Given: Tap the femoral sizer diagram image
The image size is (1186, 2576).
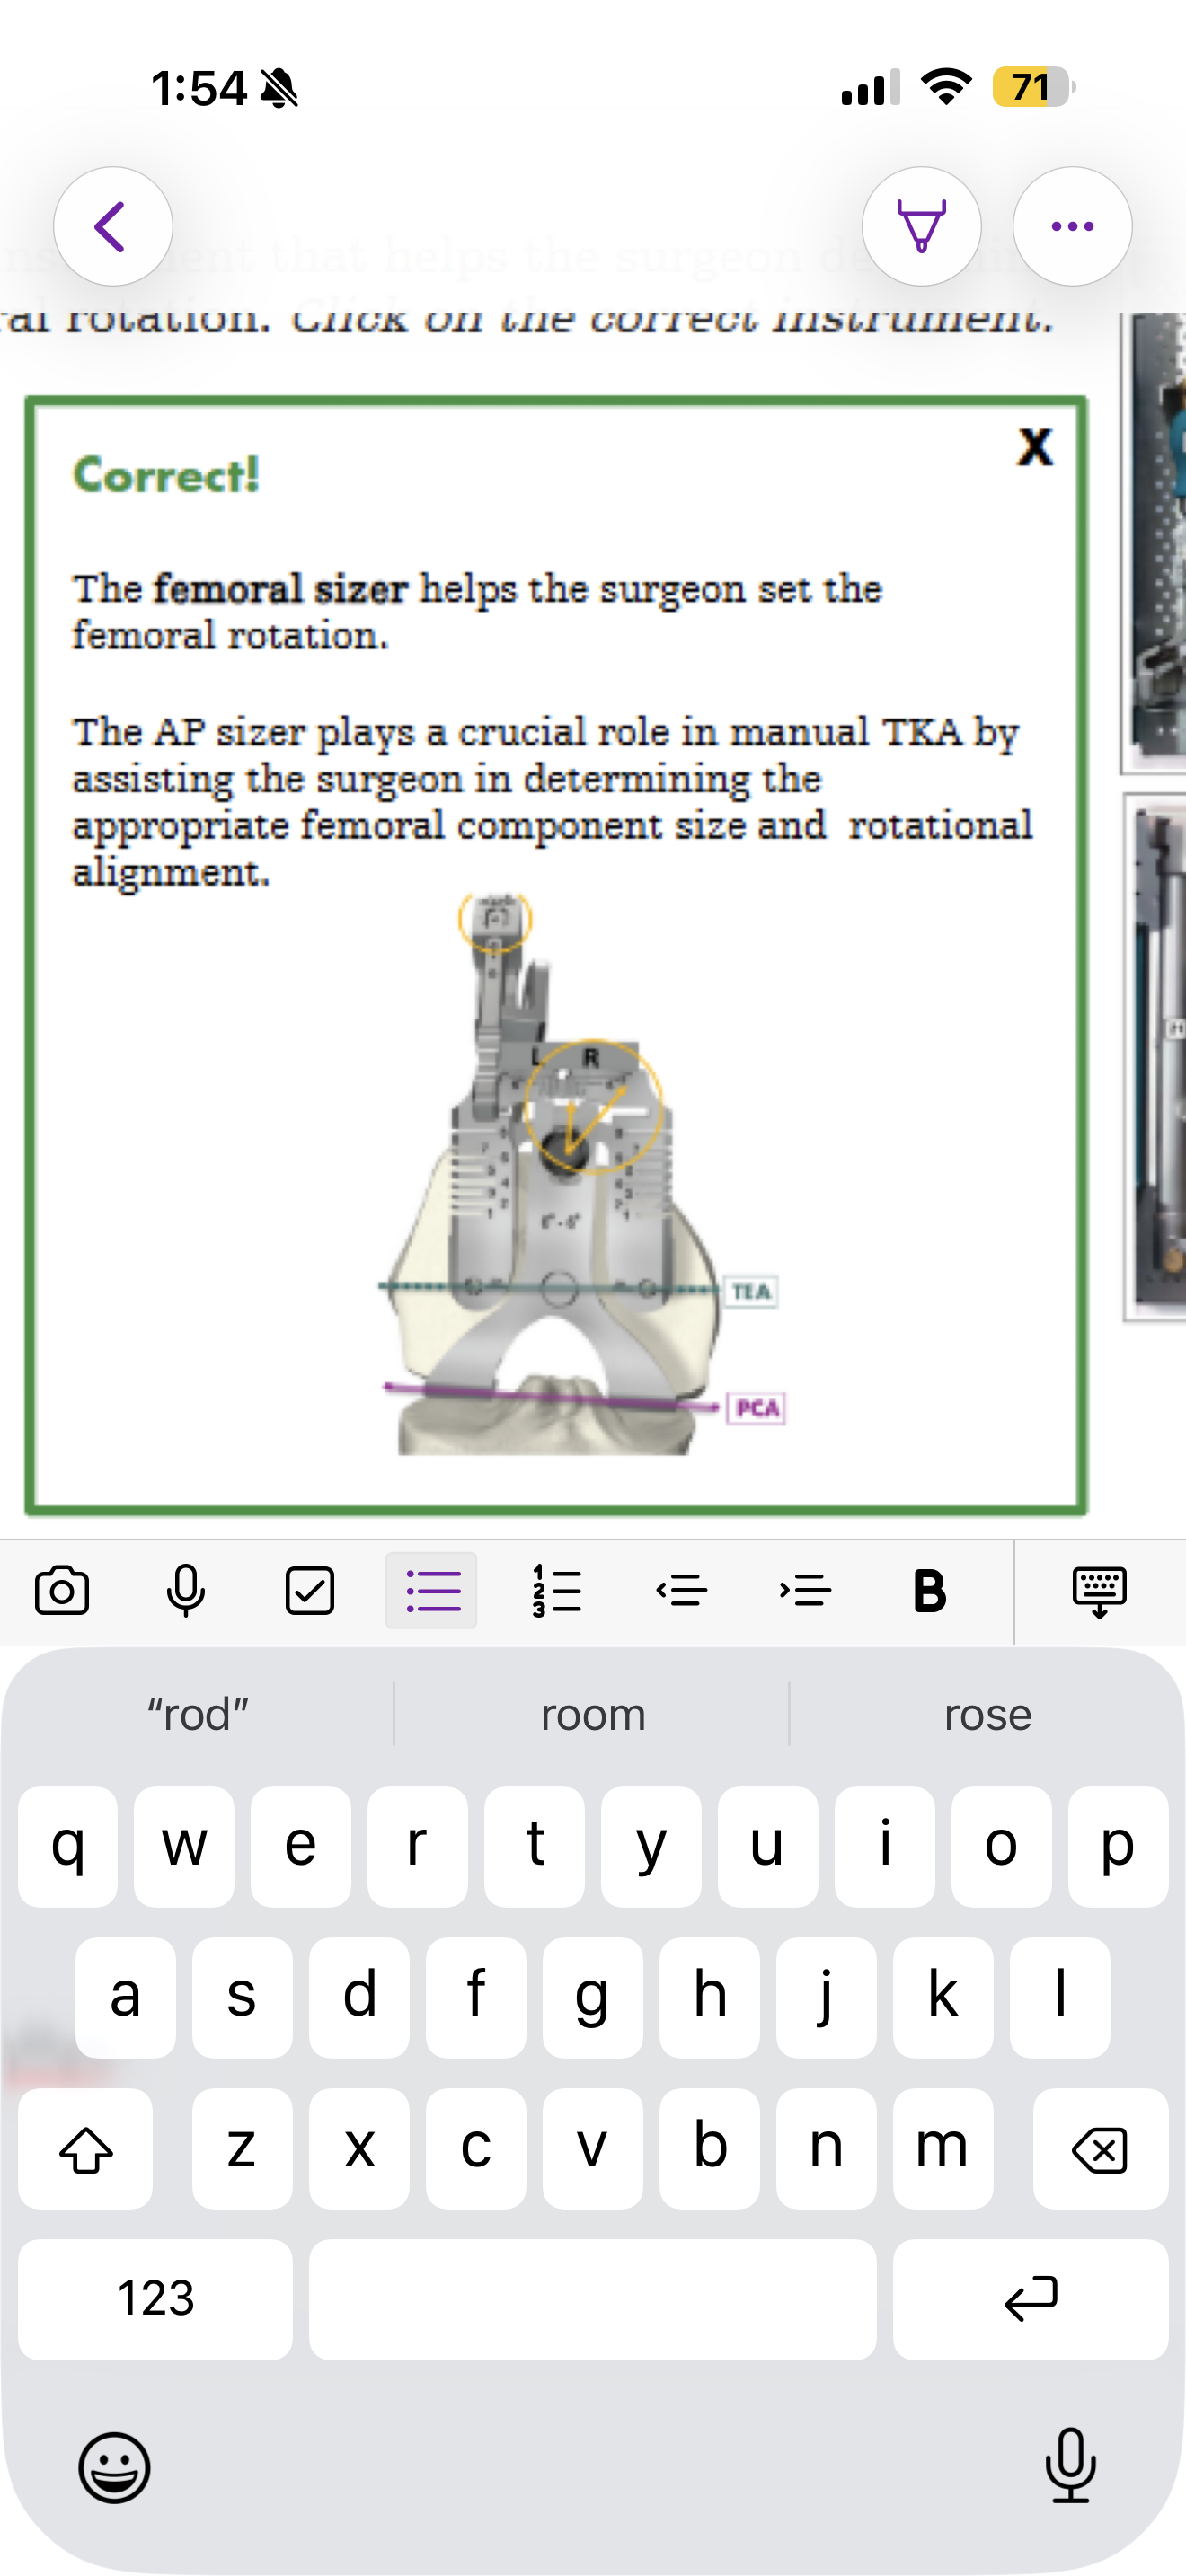Looking at the screenshot, I should (583, 1173).
